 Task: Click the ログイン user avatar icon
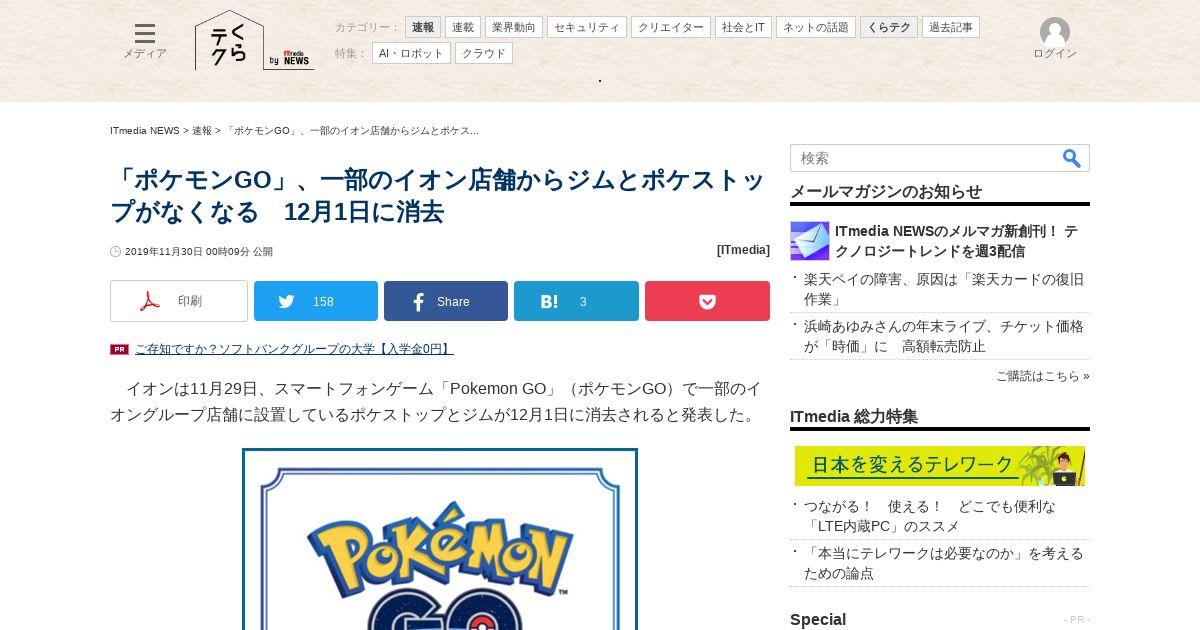(1055, 32)
